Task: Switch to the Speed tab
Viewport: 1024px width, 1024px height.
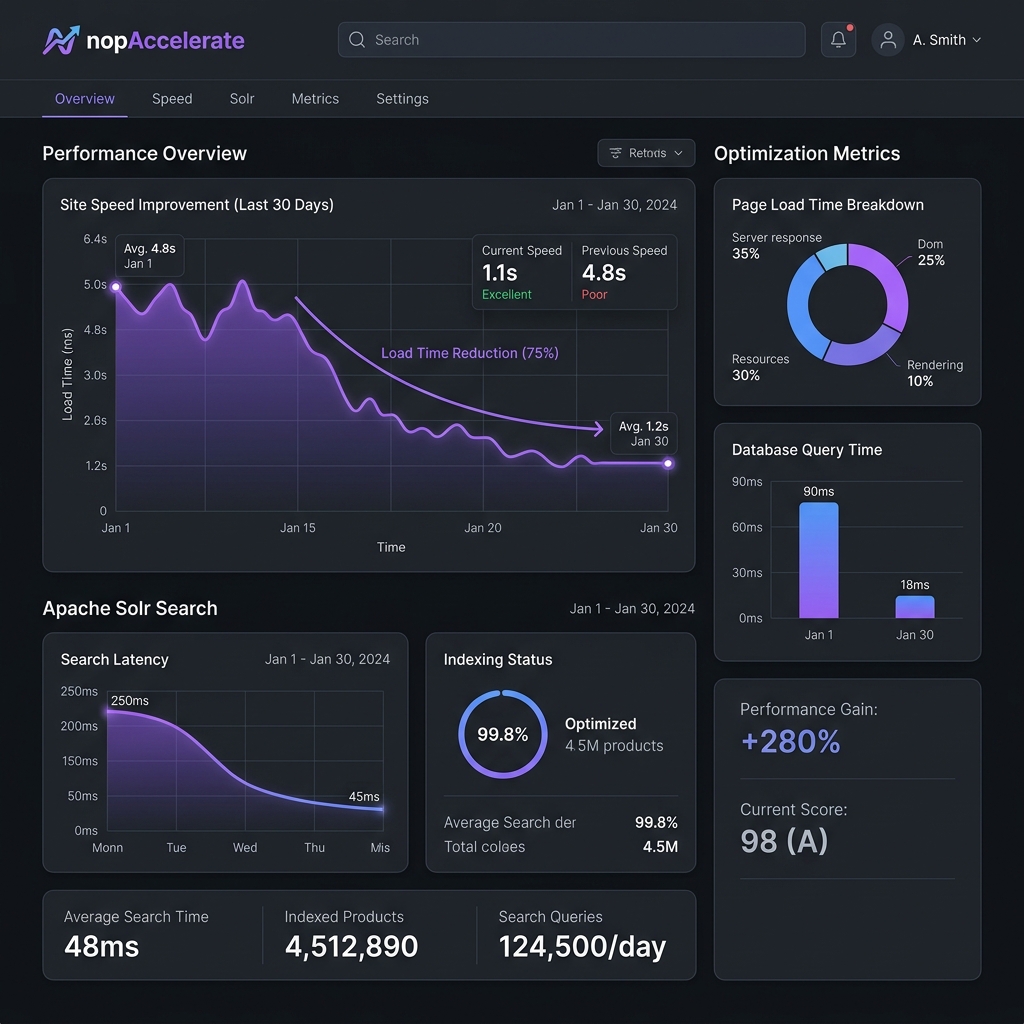Action: [172, 99]
